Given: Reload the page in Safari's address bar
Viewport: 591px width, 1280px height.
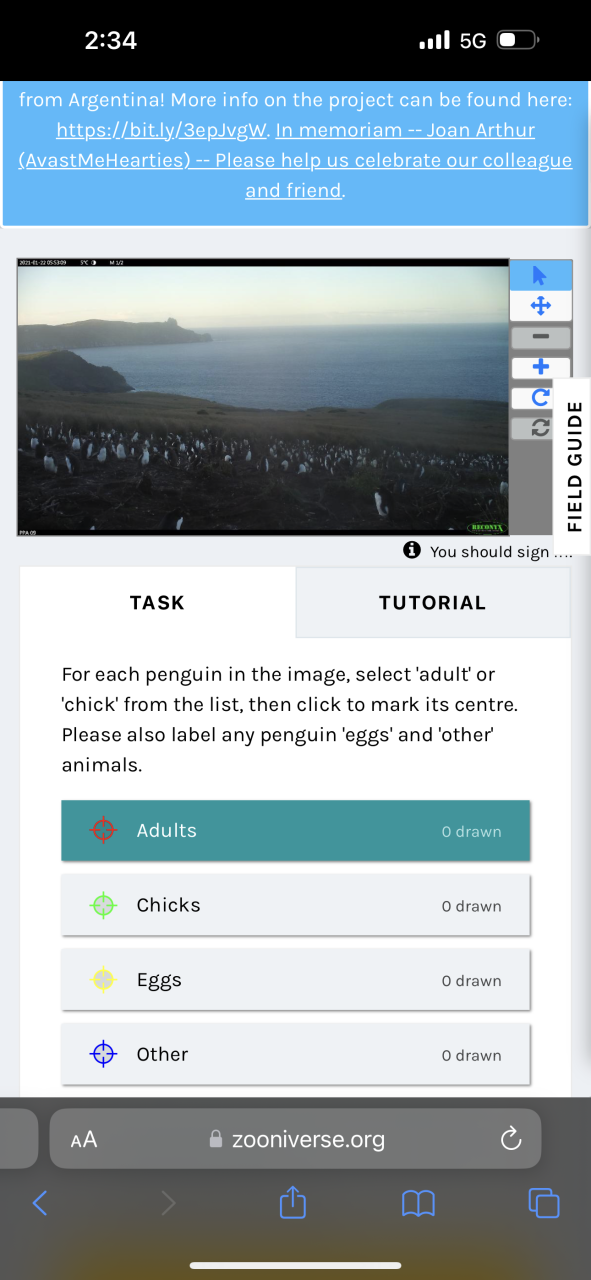Looking at the screenshot, I should click(x=511, y=1139).
